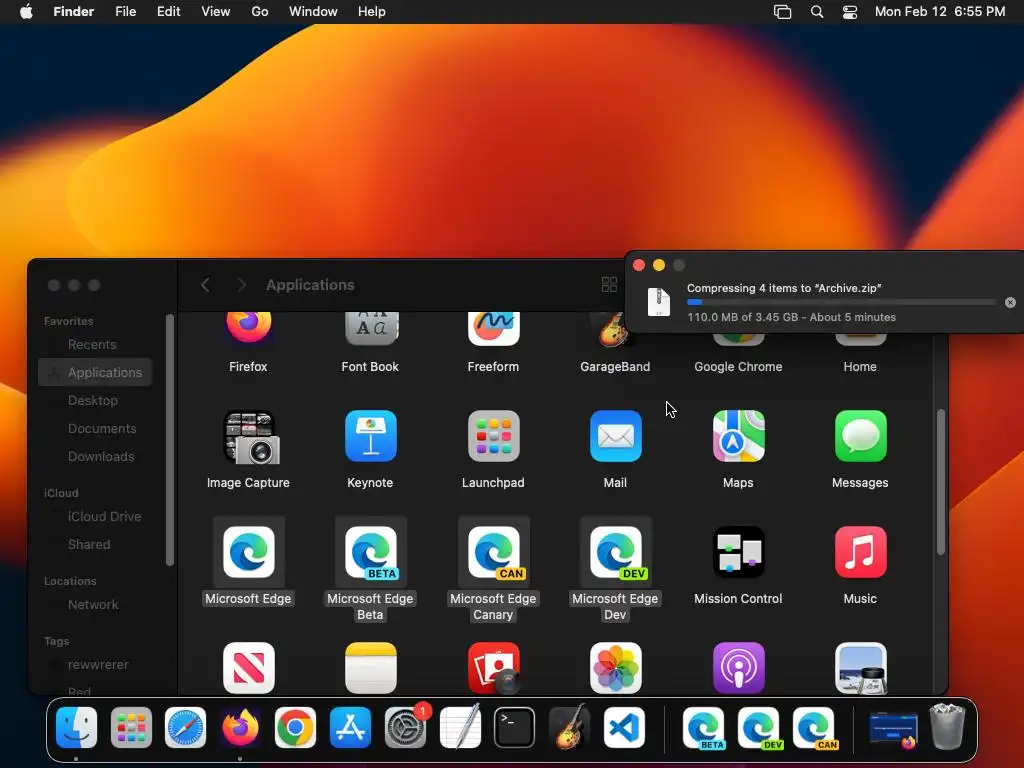Launch Terminal from the Dock
Image resolution: width=1024 pixels, height=768 pixels.
(x=515, y=728)
